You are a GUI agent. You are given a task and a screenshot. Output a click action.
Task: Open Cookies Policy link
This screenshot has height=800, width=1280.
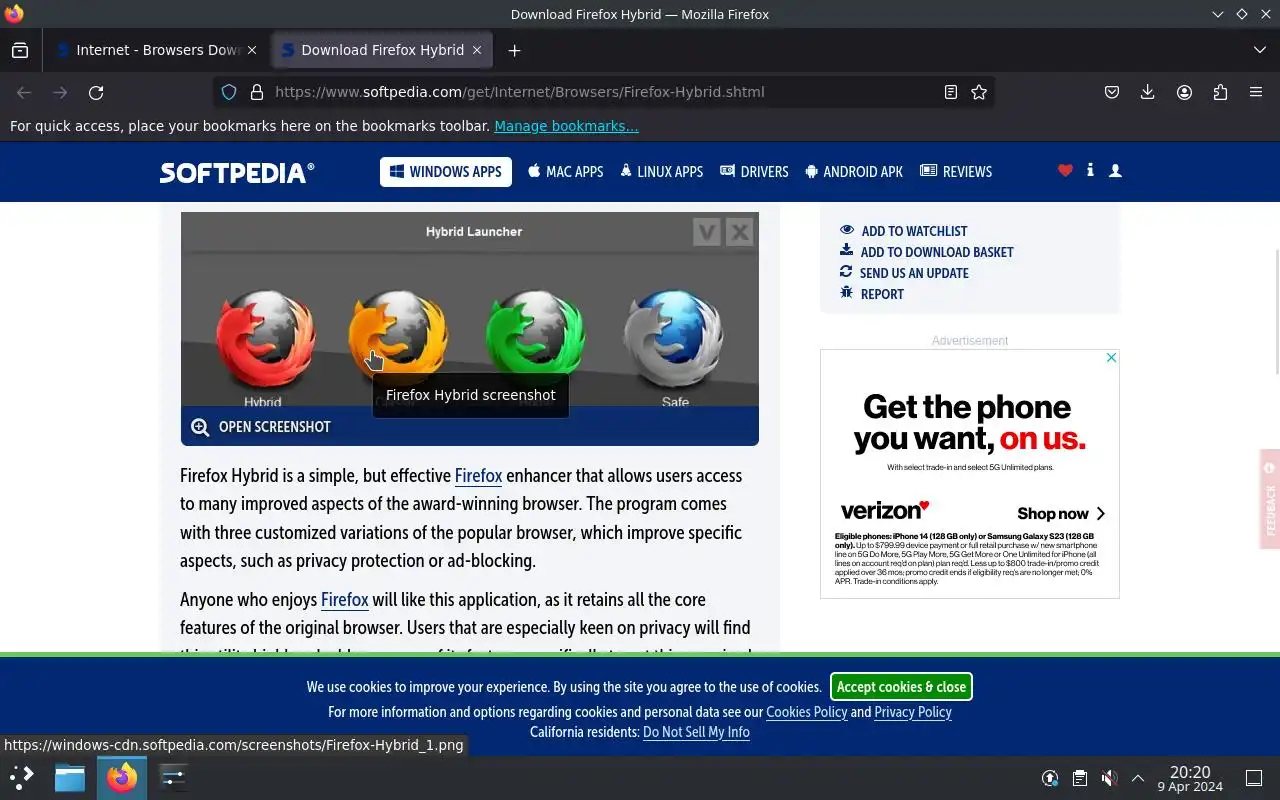point(806,712)
